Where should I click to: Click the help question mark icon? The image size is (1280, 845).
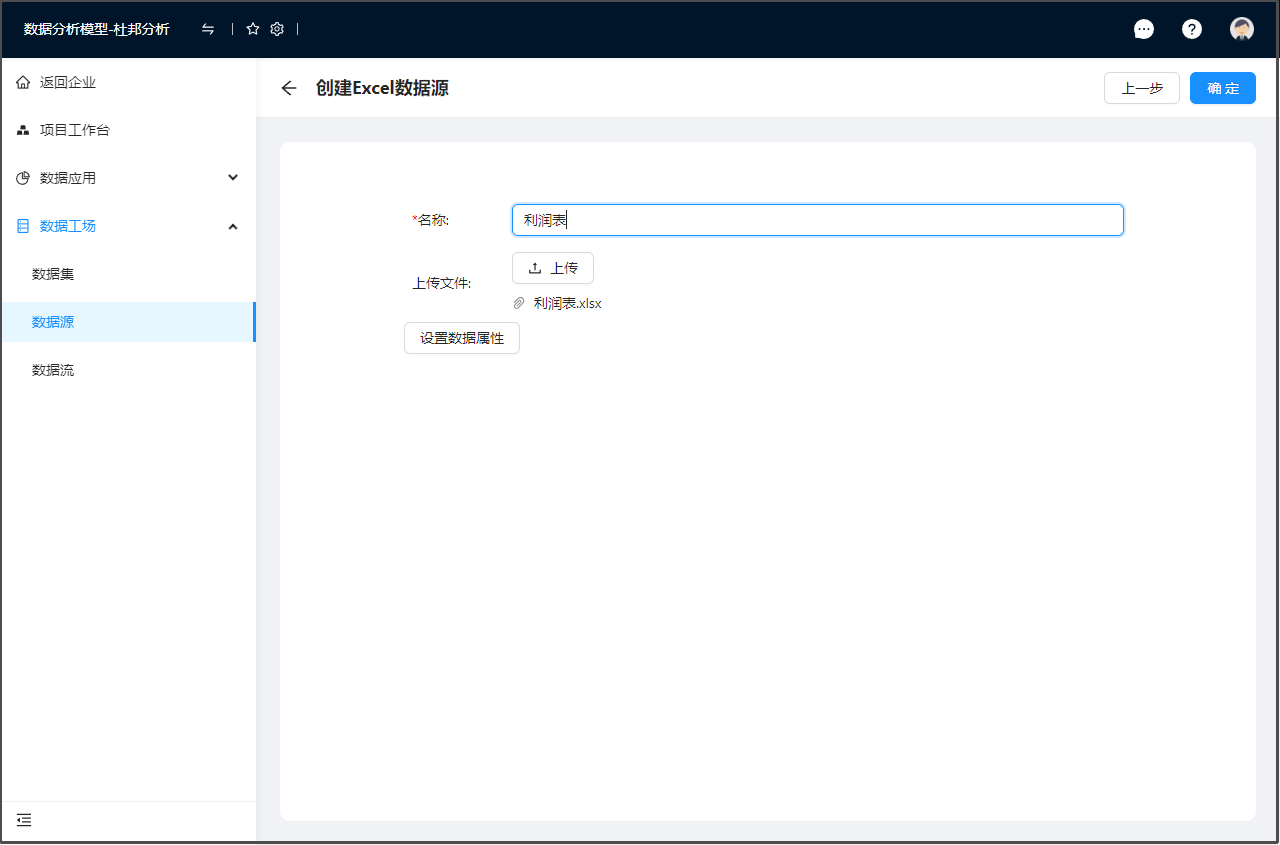click(1192, 29)
